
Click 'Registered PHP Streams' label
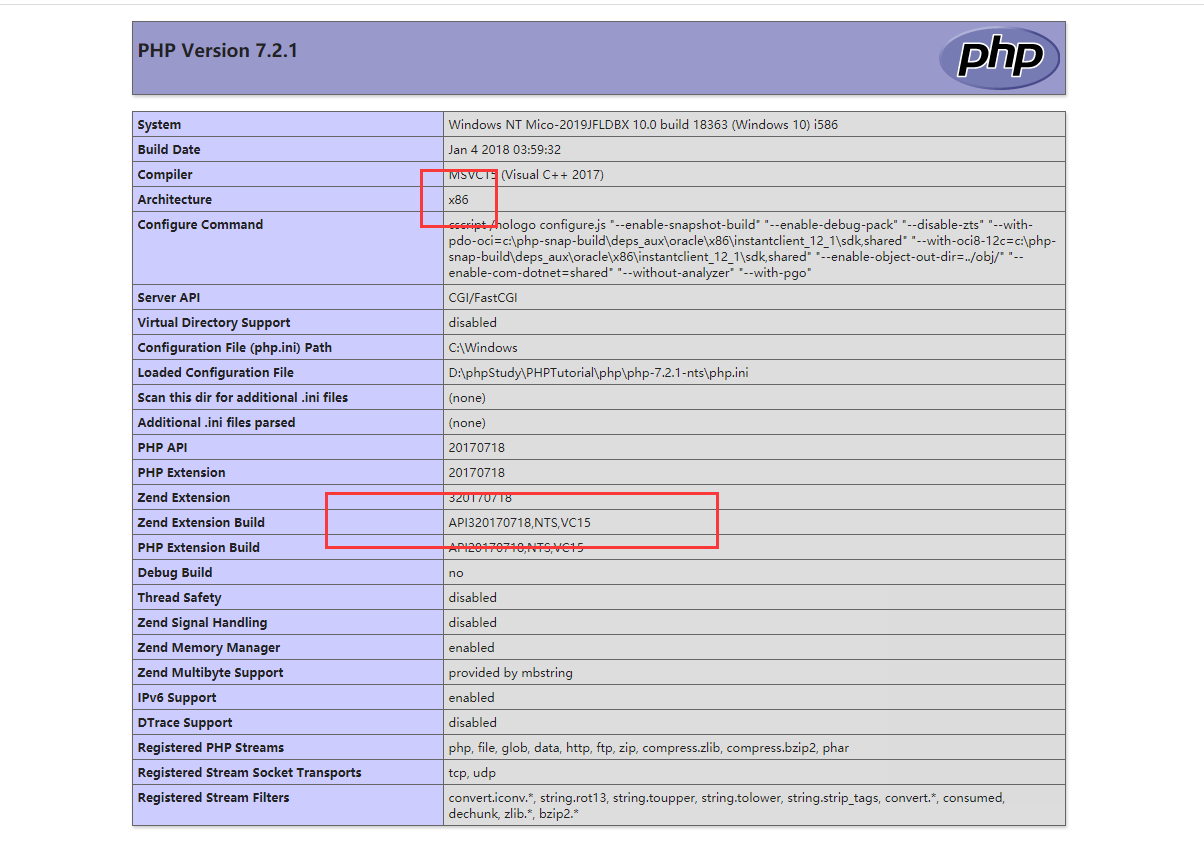(x=211, y=748)
